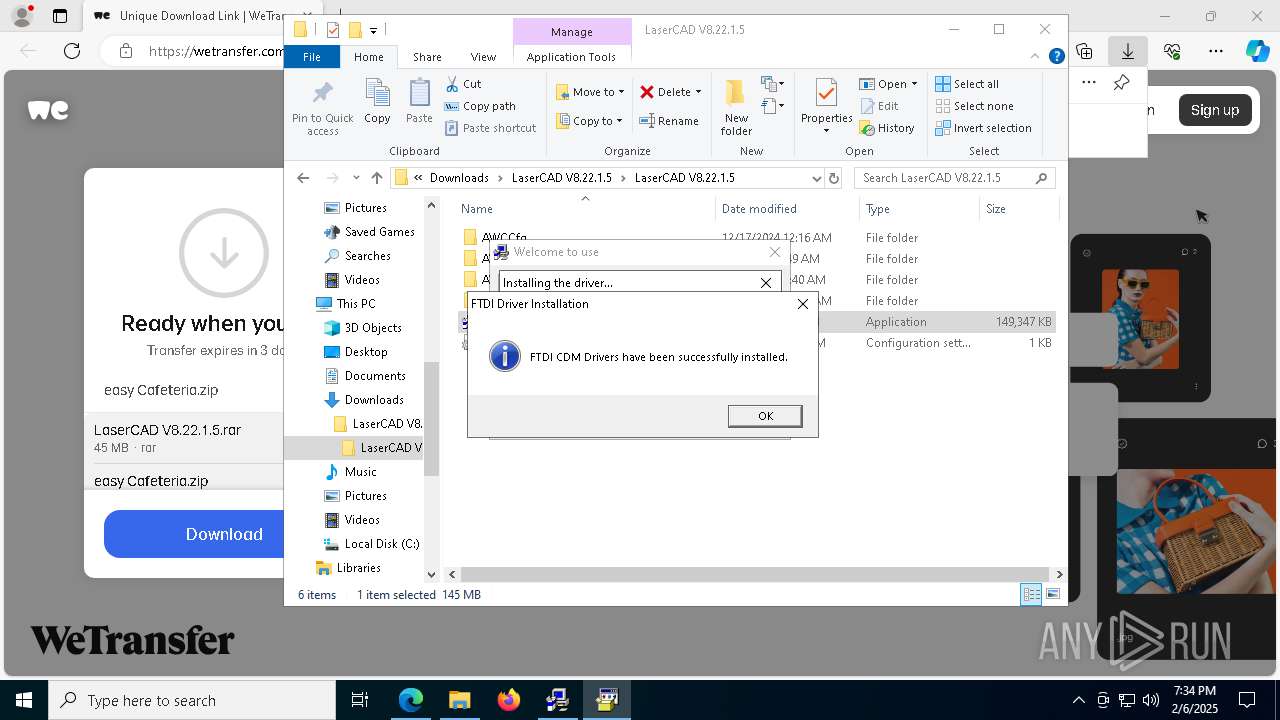Switch to the View ribbon tab
Screen dimensions: 1280x720
click(x=483, y=57)
